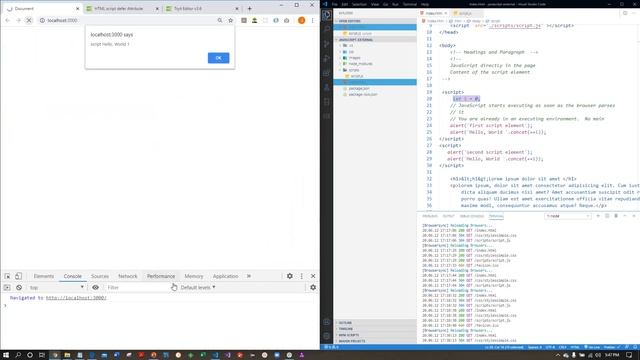The width and height of the screenshot is (640, 360).
Task: Split the editor to the right
Action: pyautogui.click(x=625, y=13)
